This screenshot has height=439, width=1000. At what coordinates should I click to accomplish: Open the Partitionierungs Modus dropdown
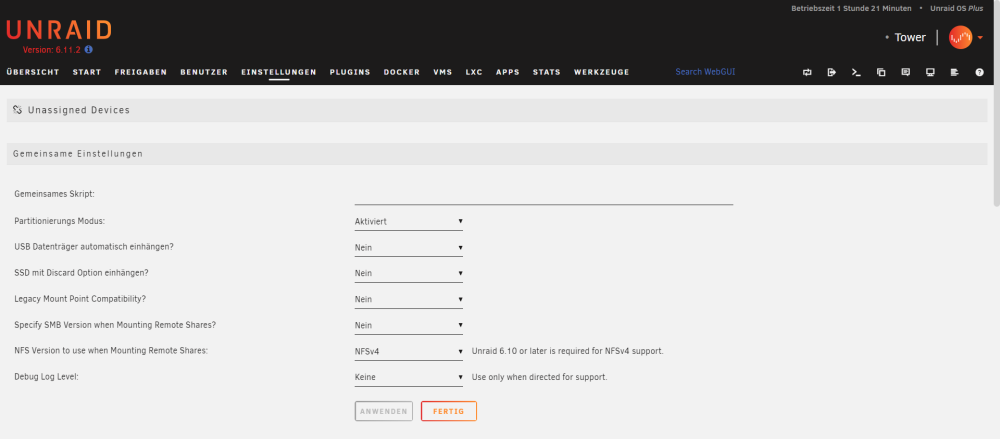tap(409, 221)
